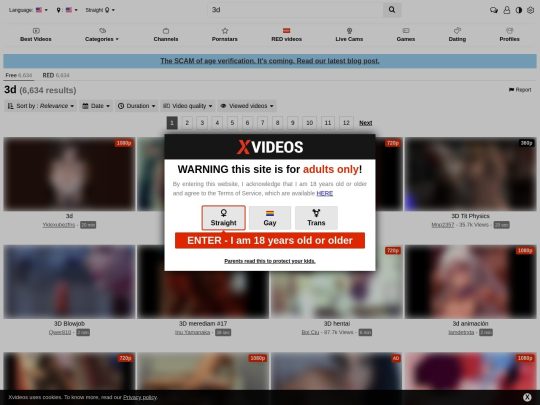Open the Profiles section
Screen dimensions: 540x405
click(509, 35)
